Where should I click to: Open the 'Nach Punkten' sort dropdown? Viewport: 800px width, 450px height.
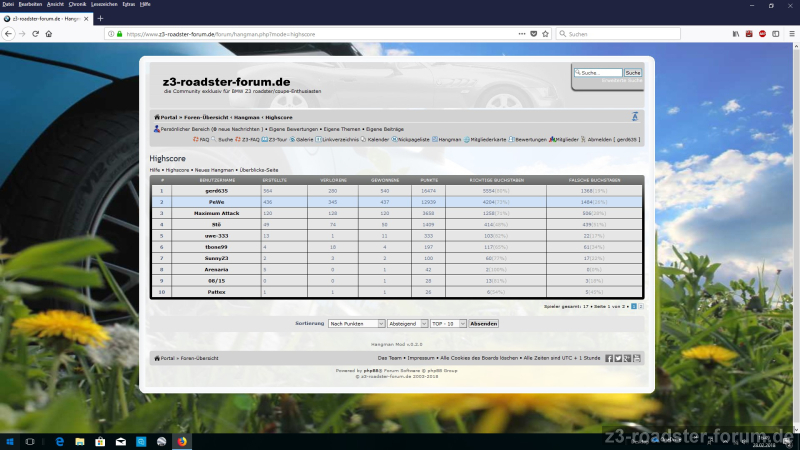(356, 324)
